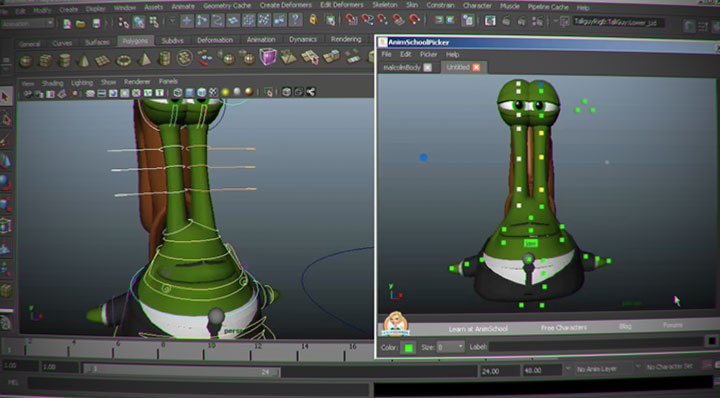720x398 pixels.
Task: Click the Blog link
Action: point(625,326)
